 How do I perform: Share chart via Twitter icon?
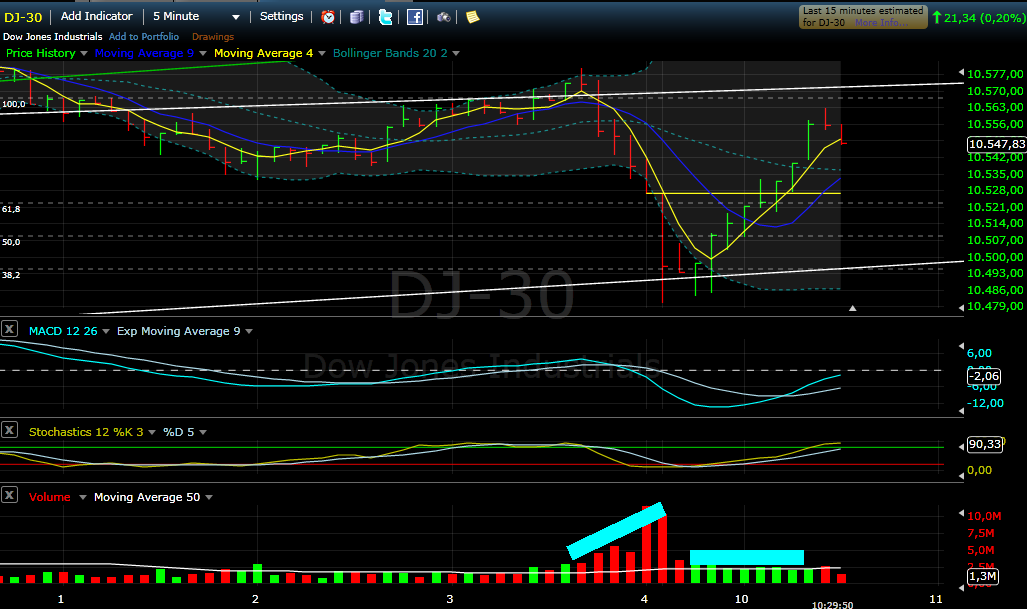[x=386, y=17]
